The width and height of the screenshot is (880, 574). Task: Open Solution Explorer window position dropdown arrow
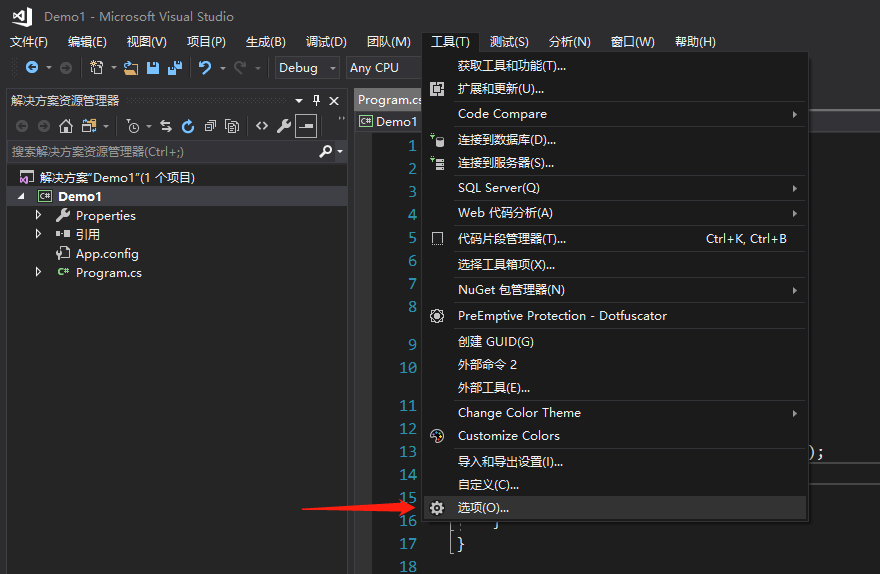pos(299,101)
